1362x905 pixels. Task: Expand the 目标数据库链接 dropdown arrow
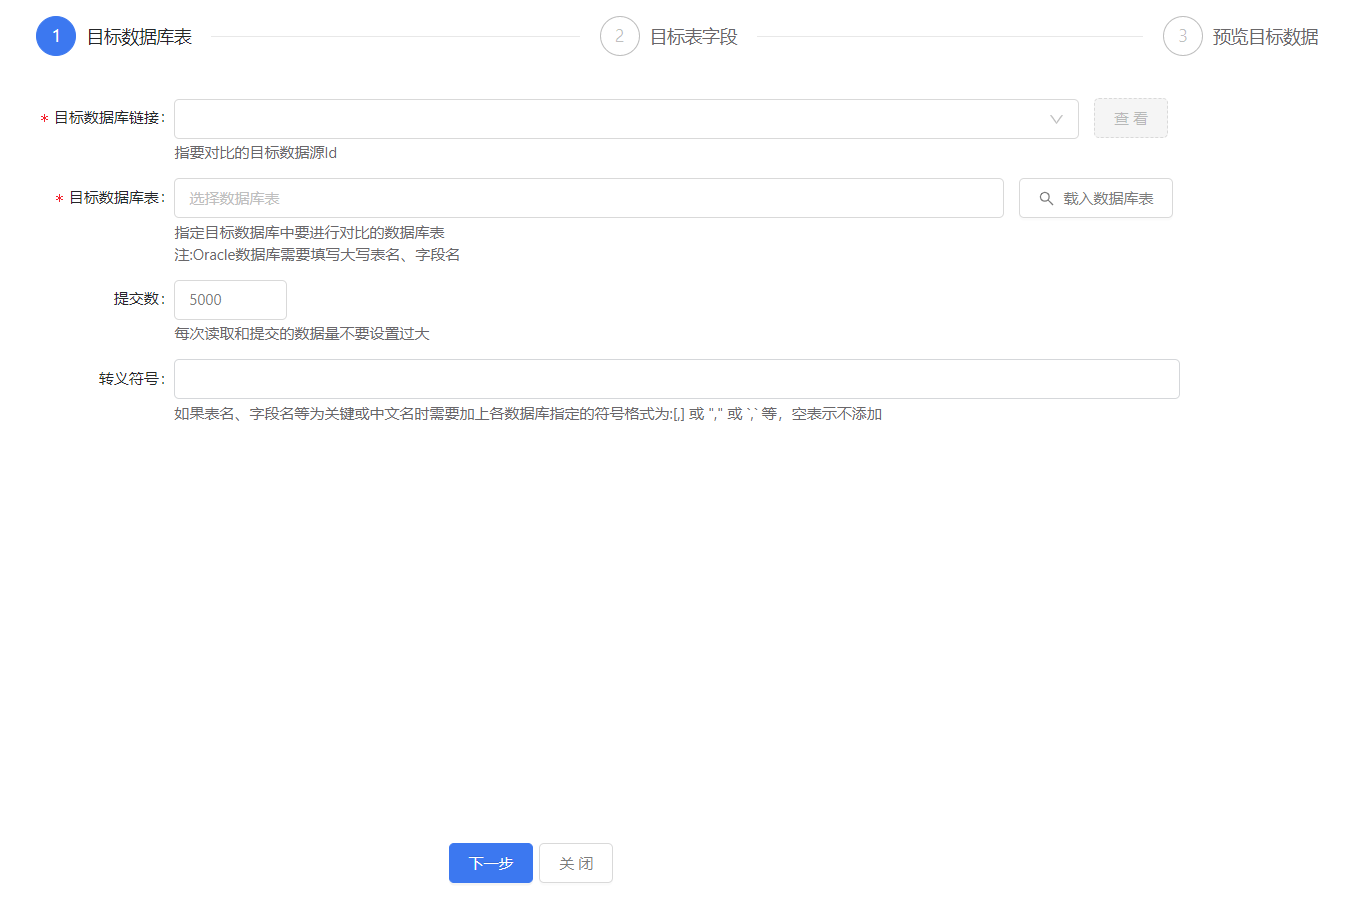tap(1056, 119)
